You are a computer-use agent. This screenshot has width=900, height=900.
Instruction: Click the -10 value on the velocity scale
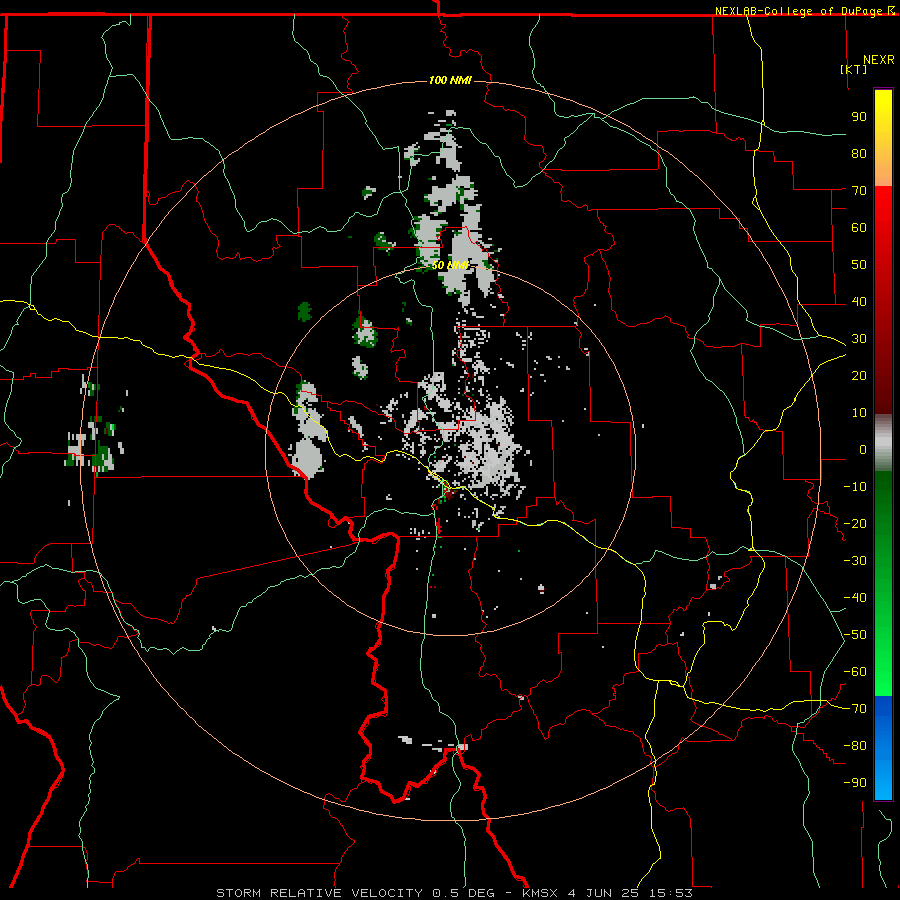click(855, 487)
